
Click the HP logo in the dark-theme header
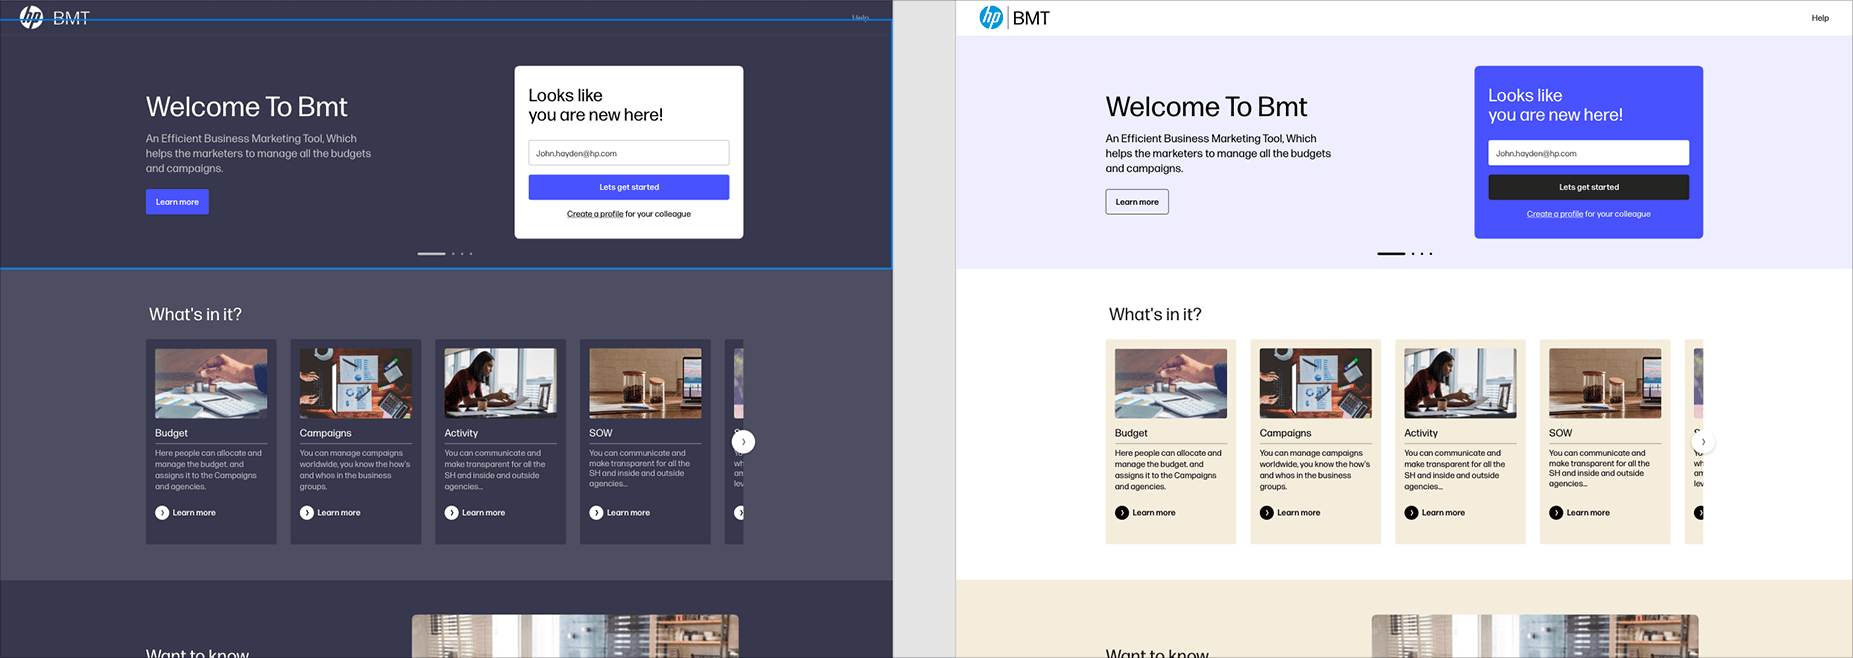pyautogui.click(x=32, y=18)
